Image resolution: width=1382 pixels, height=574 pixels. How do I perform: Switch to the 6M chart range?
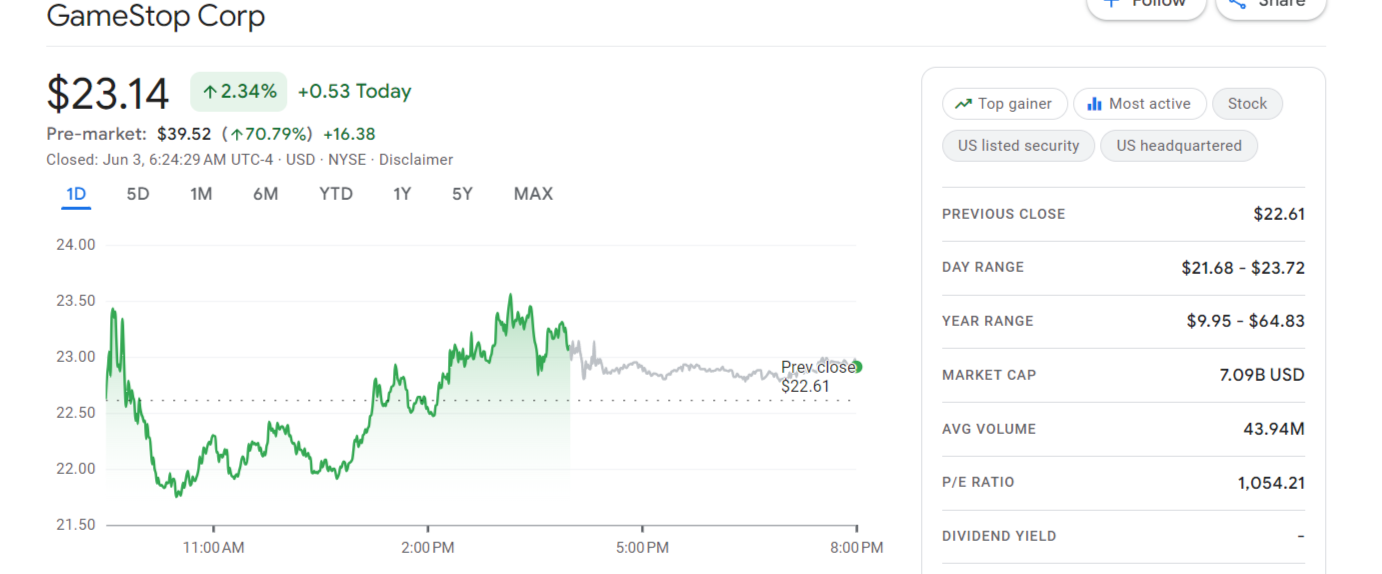point(265,194)
